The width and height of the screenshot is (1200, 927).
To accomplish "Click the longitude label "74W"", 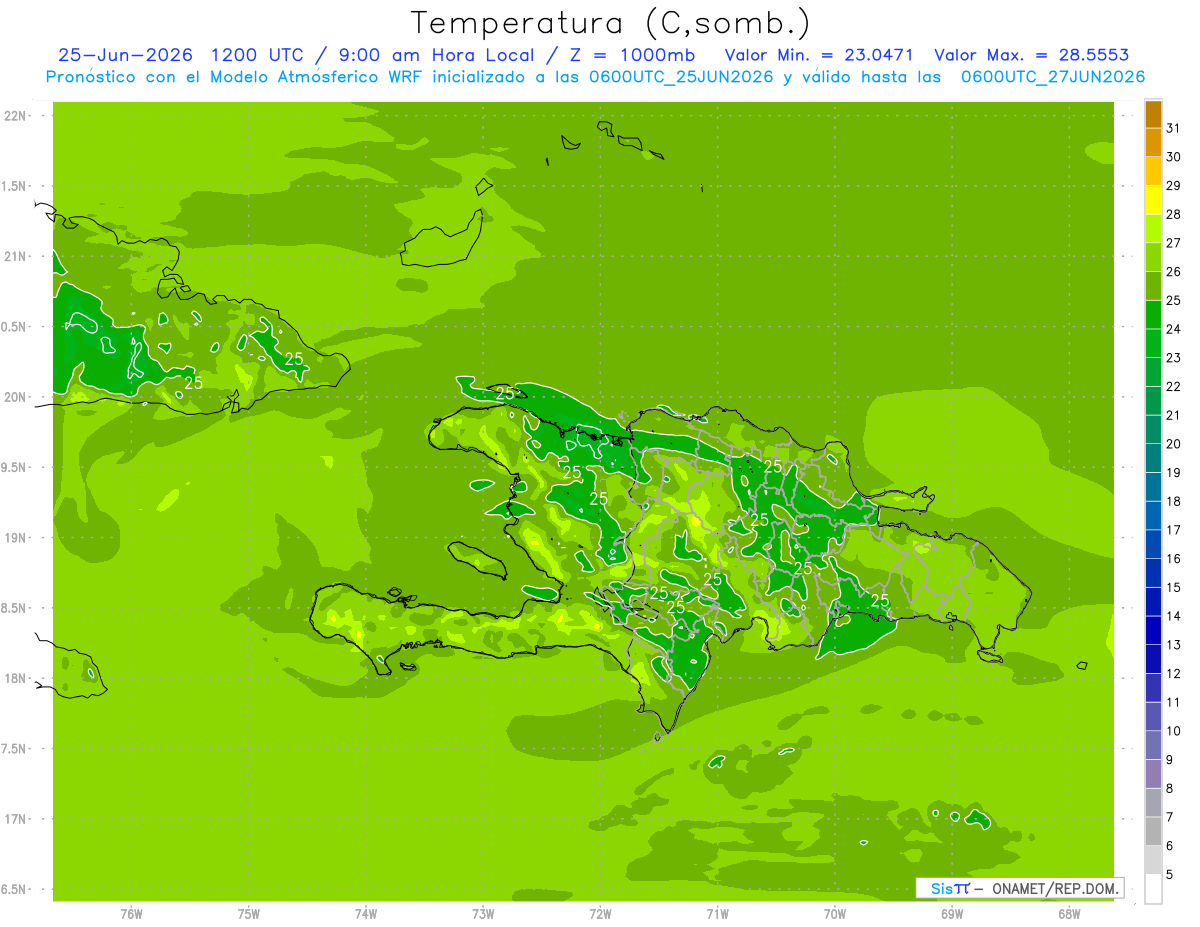I will click(x=365, y=914).
